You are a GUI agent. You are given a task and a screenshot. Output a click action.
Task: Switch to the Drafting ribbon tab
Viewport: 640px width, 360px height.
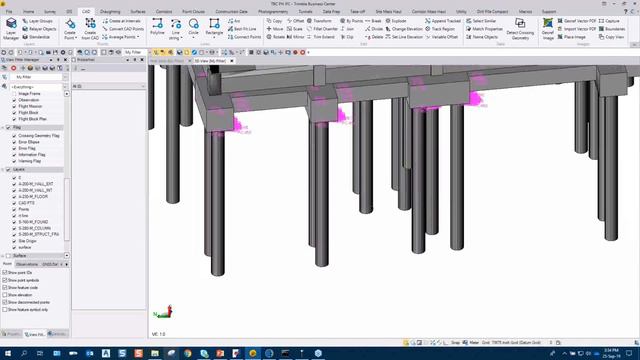point(110,11)
